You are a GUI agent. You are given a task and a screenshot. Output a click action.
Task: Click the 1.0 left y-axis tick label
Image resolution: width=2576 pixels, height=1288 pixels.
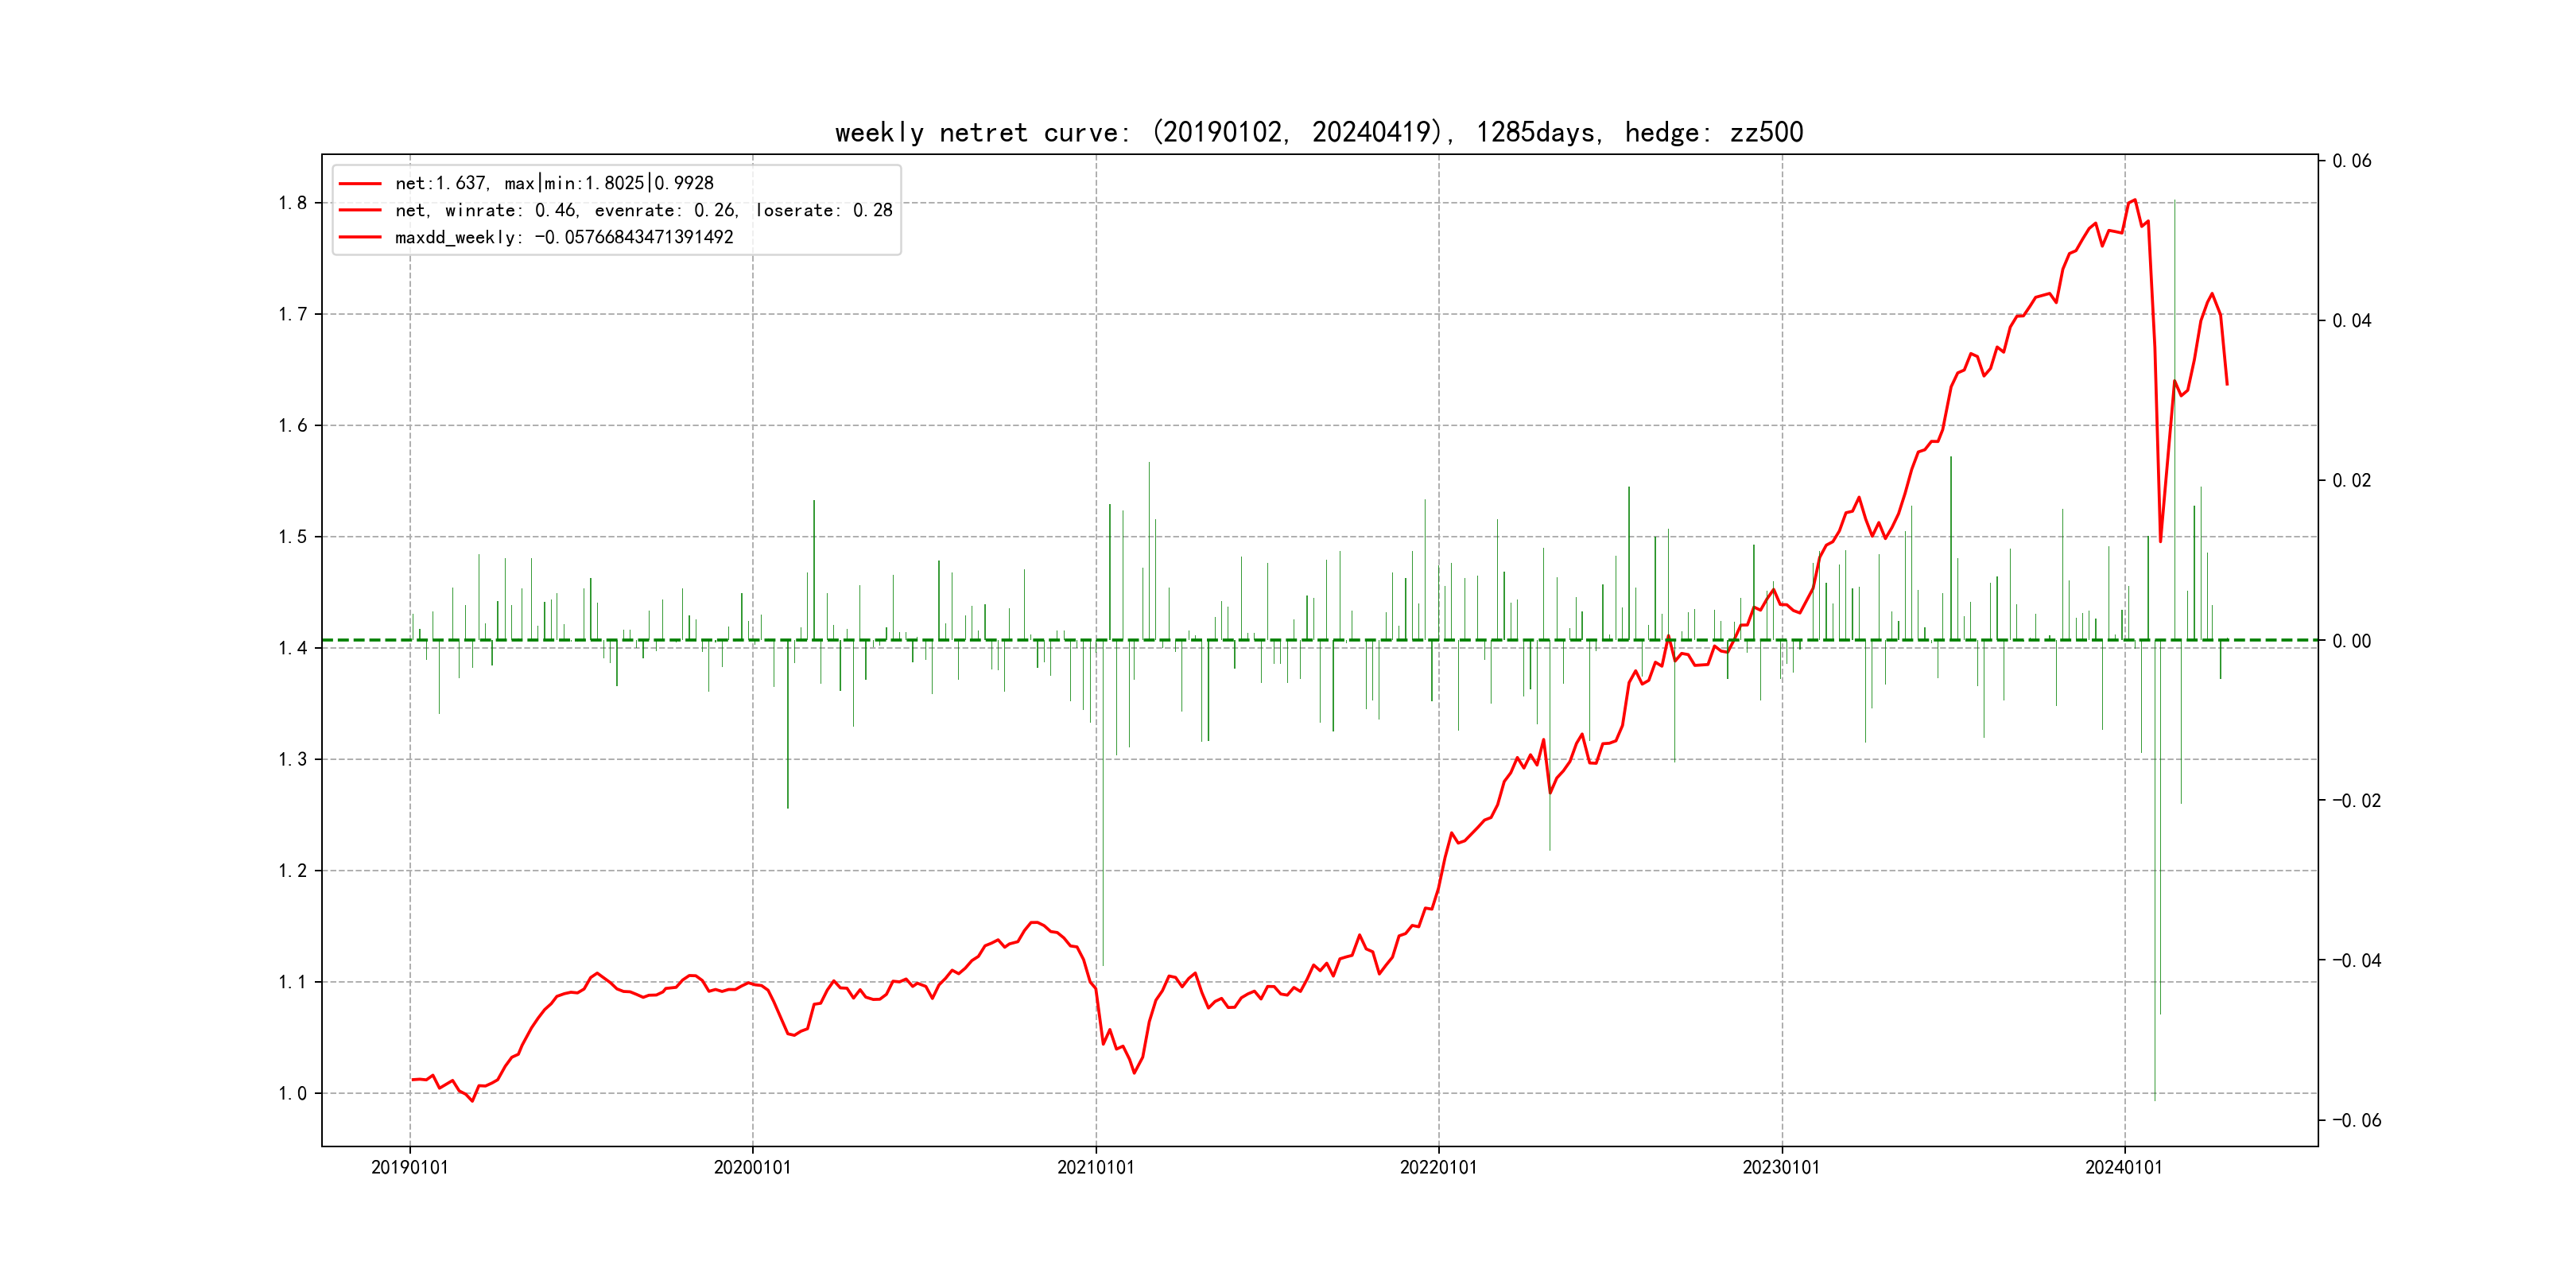click(292, 1093)
